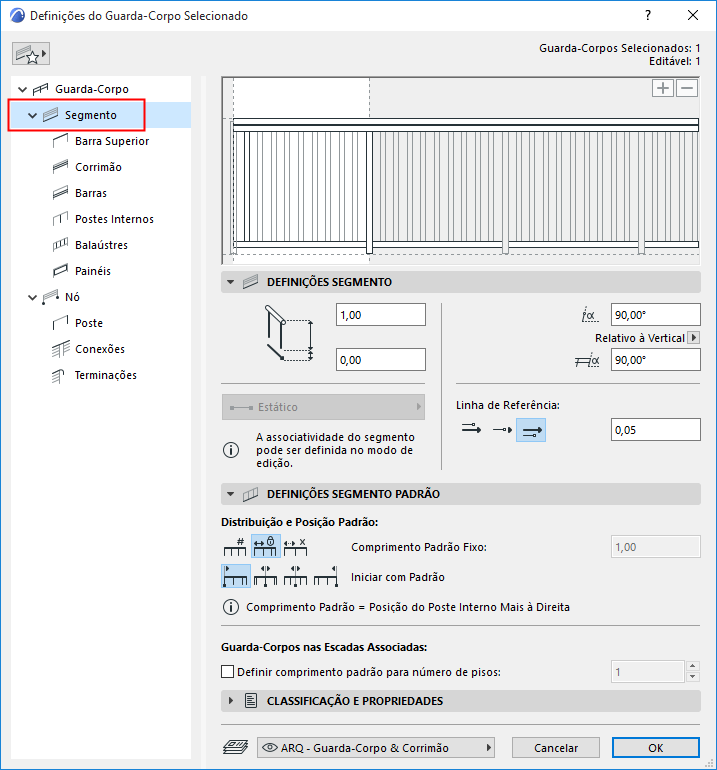
Task: Select end-aligned pattern position icon
Action: click(326, 576)
